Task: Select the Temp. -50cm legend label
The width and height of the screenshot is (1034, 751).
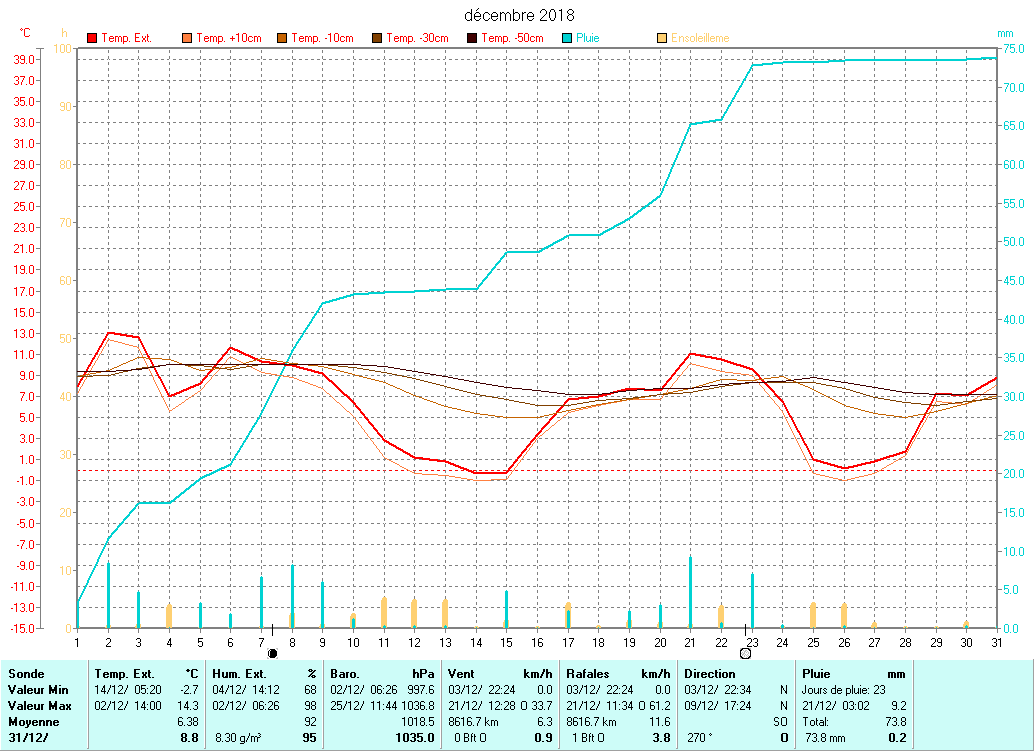Action: tap(512, 38)
